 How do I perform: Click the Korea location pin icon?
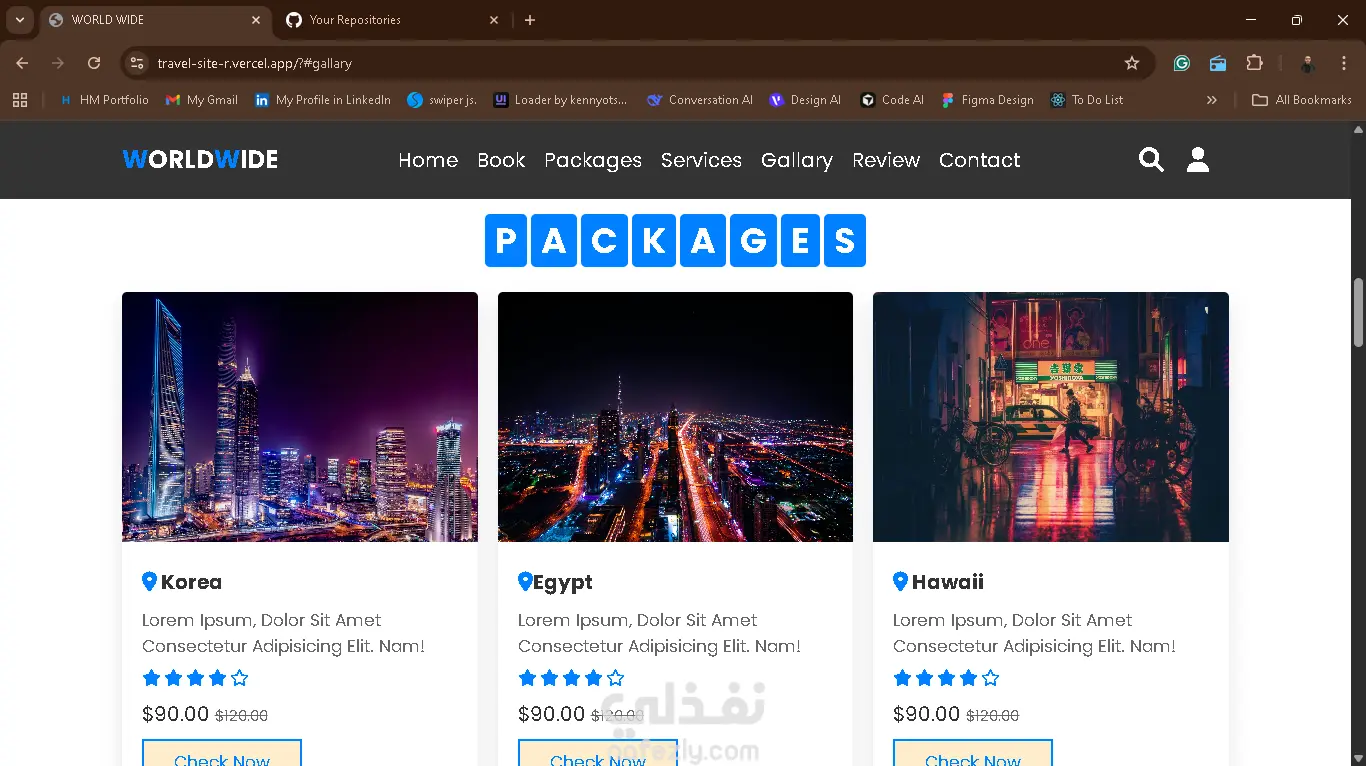point(150,581)
